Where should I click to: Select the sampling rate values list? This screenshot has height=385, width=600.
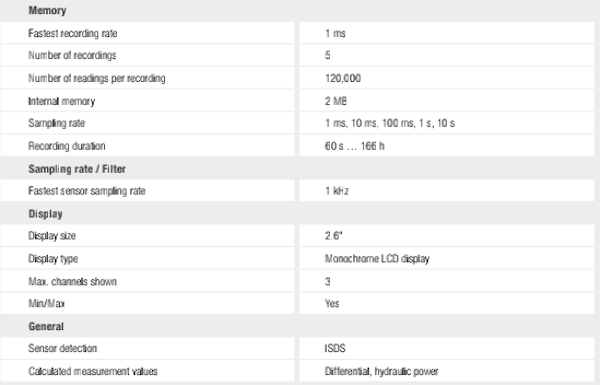click(390, 123)
